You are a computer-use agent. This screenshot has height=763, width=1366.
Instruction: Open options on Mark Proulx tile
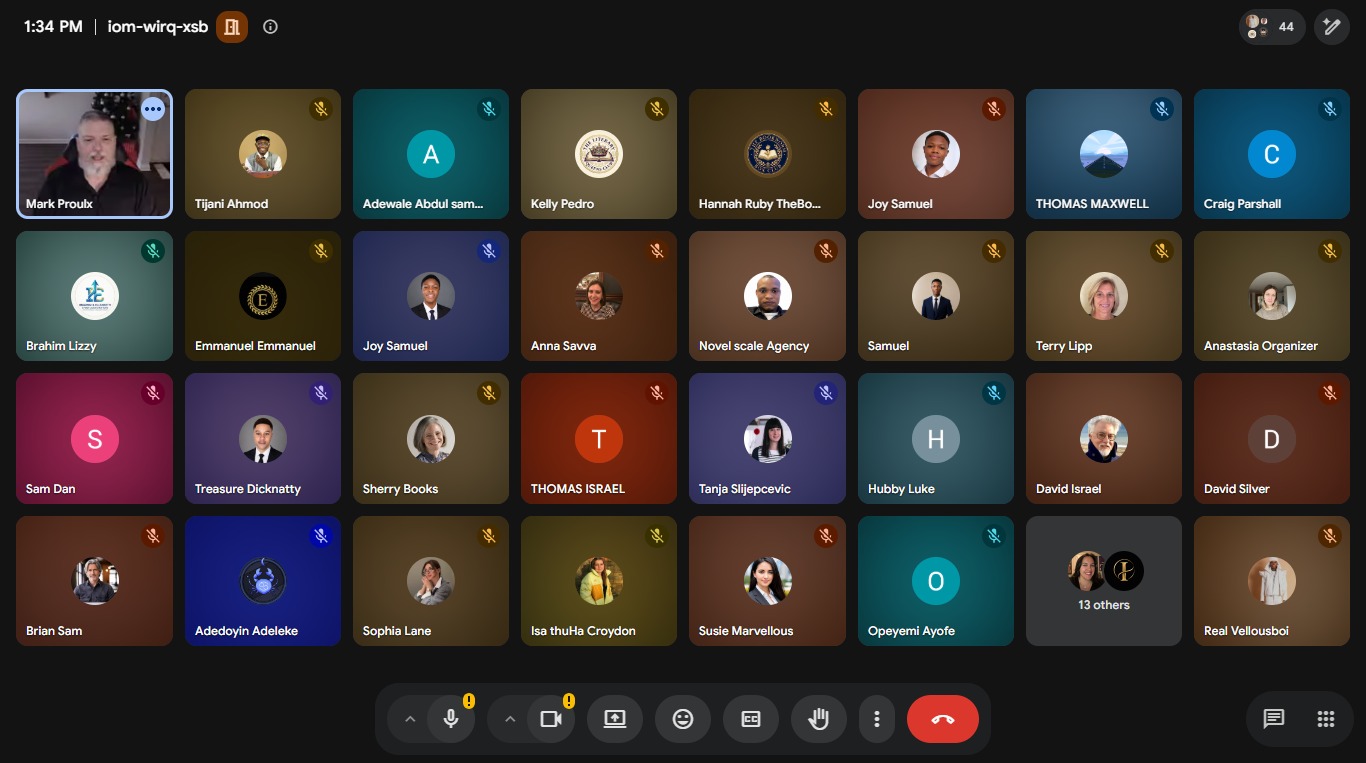[153, 109]
